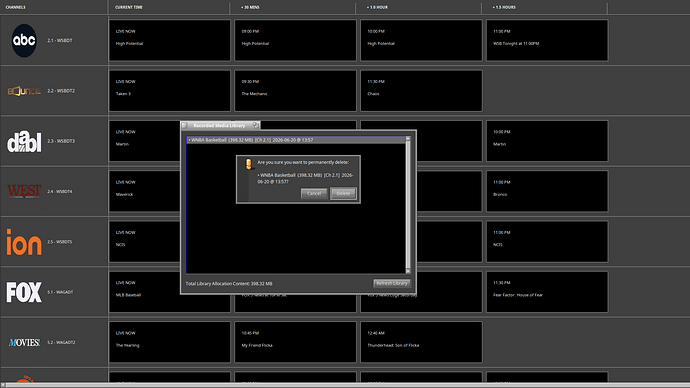Click the + 1.0 HOUR column header
690x388 pixels.
[x=377, y=7]
